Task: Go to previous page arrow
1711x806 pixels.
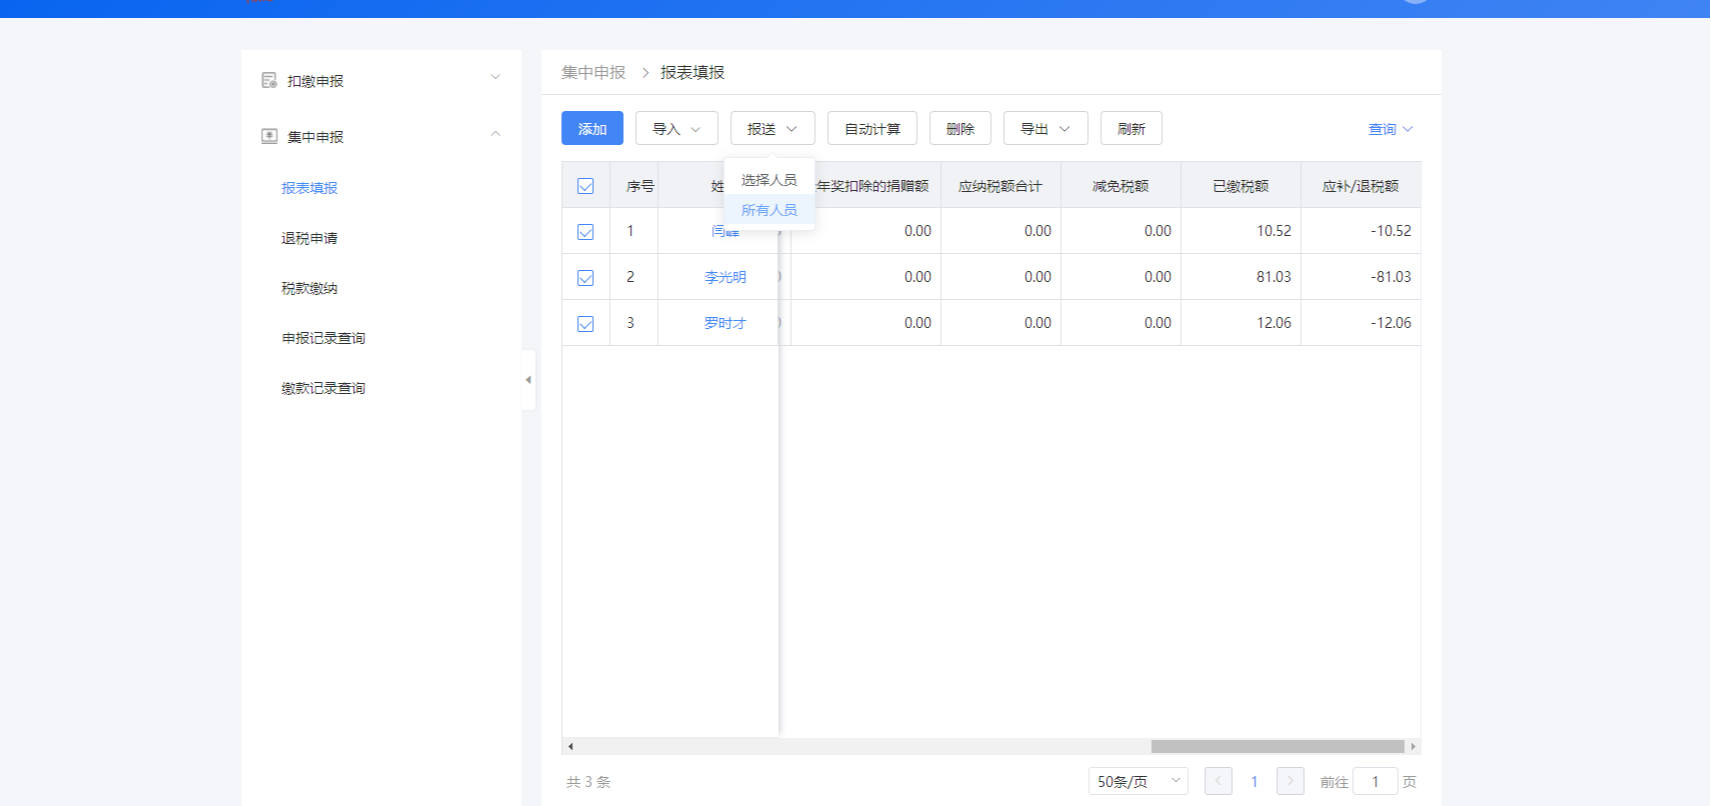Action: (1218, 781)
